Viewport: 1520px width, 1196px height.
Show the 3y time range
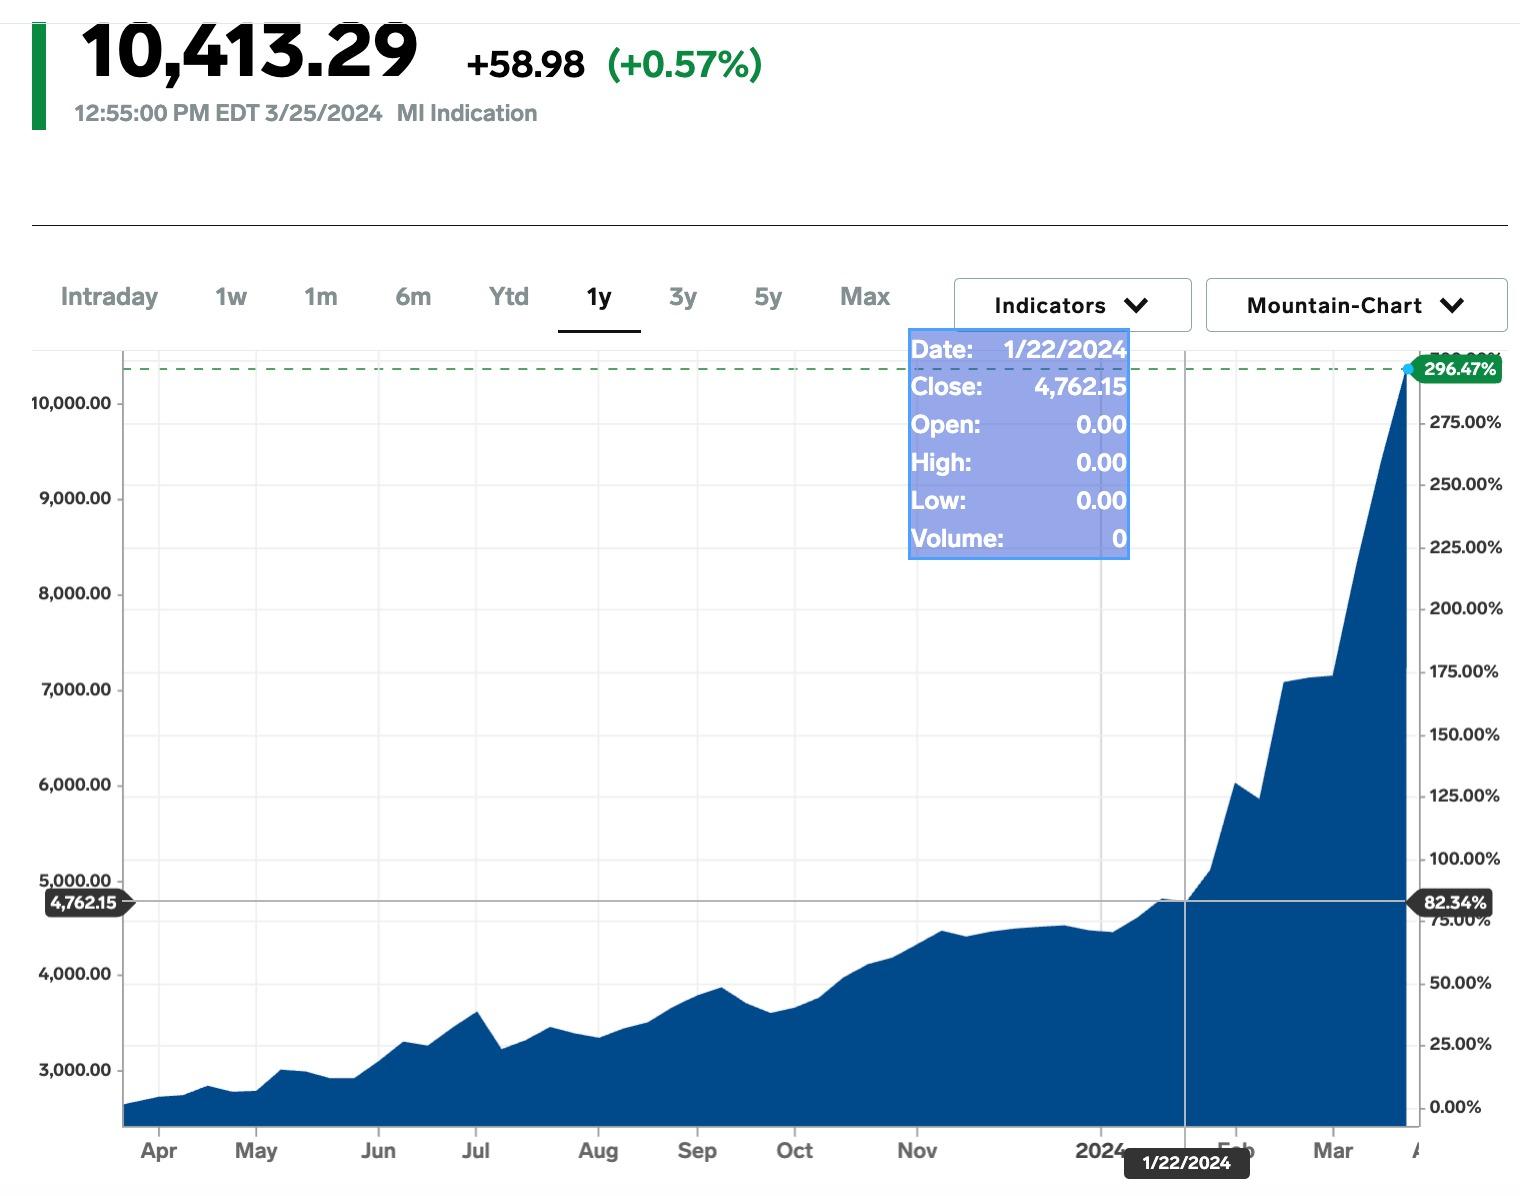pyautogui.click(x=682, y=297)
